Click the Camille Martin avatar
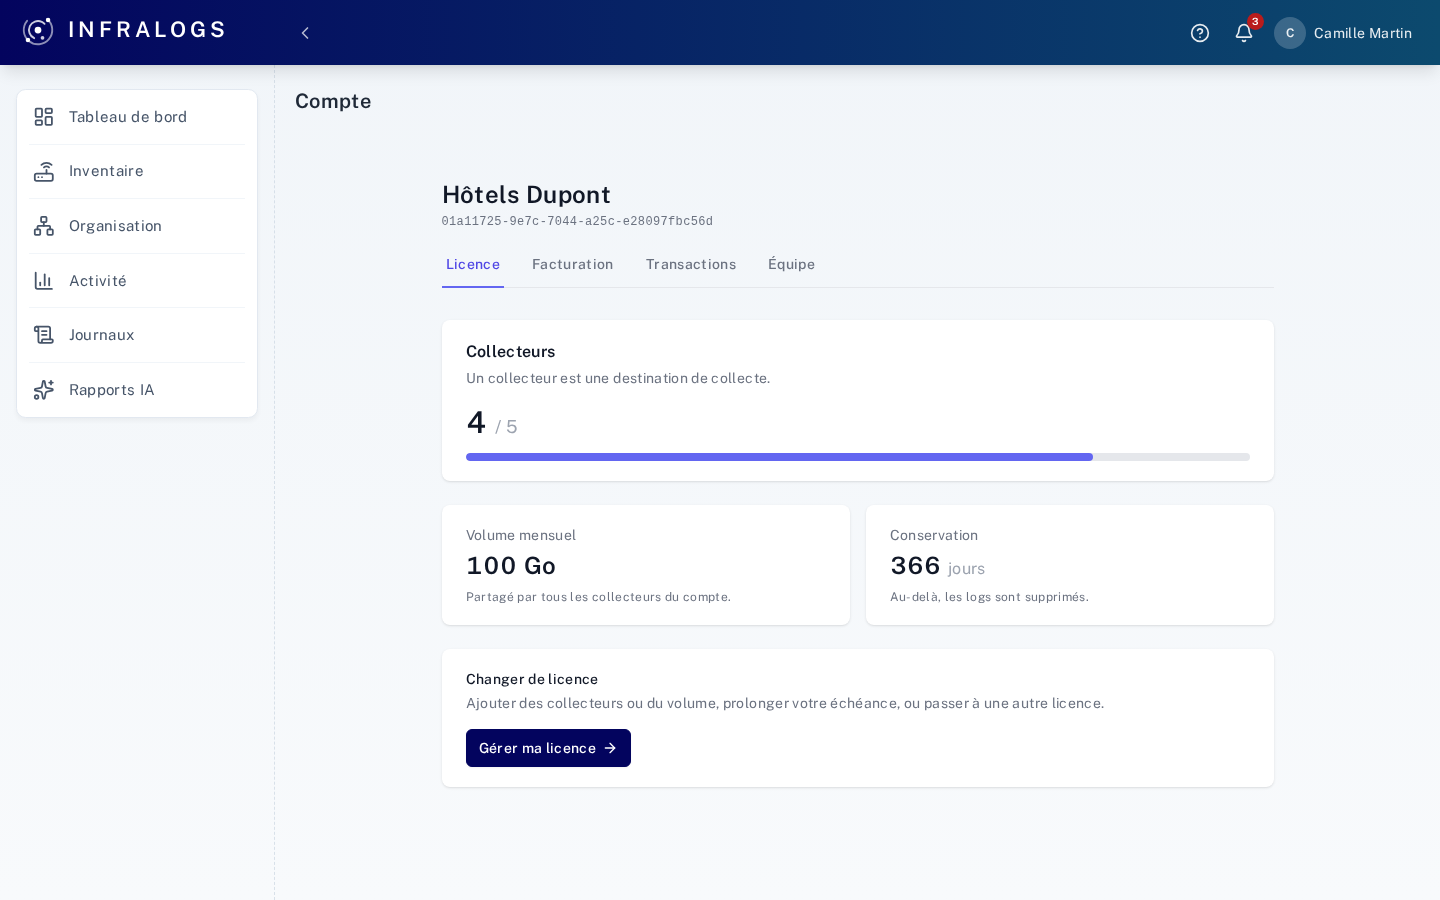This screenshot has width=1440, height=900. pos(1290,33)
